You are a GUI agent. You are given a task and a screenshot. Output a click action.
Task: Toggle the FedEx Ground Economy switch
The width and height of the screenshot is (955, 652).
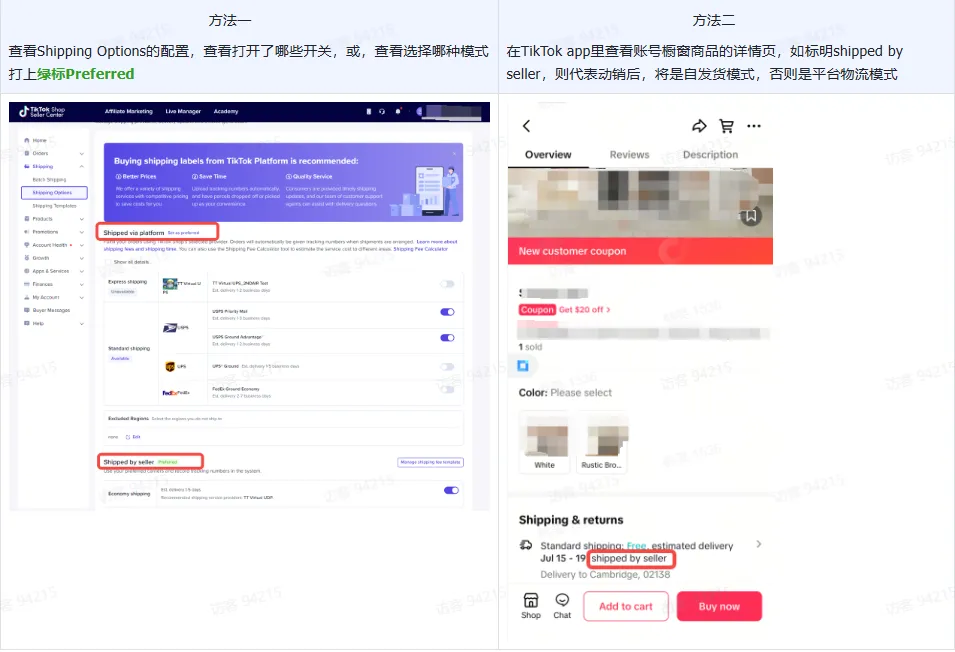click(x=447, y=390)
